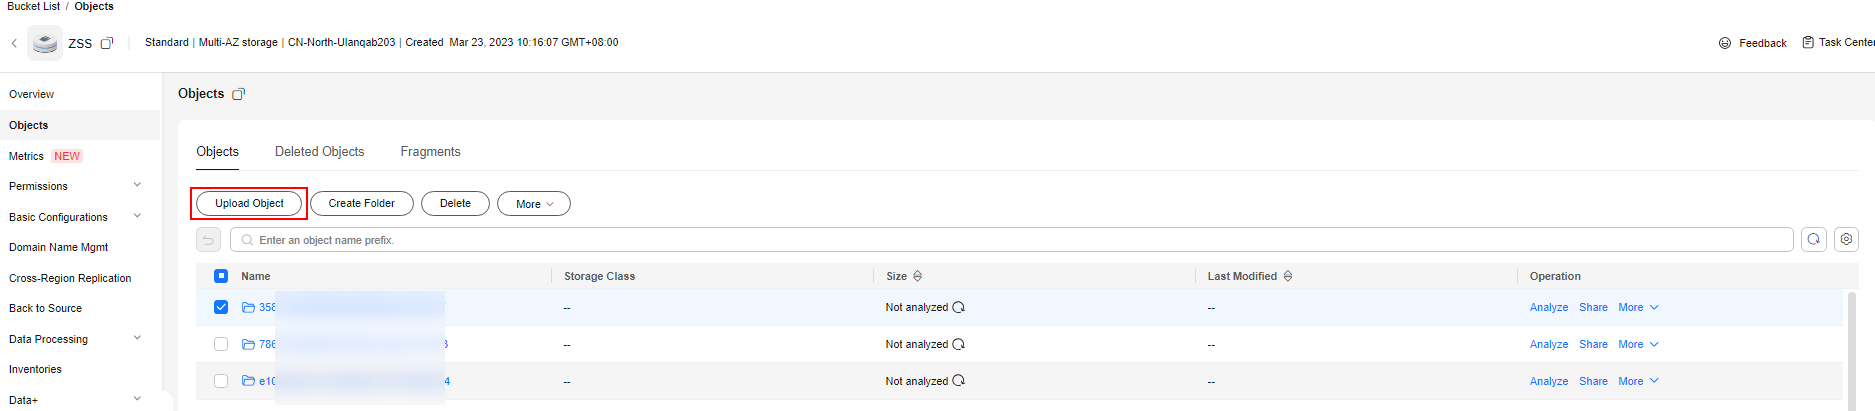
Task: Copy the bucket name ZSS icon
Action: click(x=107, y=43)
